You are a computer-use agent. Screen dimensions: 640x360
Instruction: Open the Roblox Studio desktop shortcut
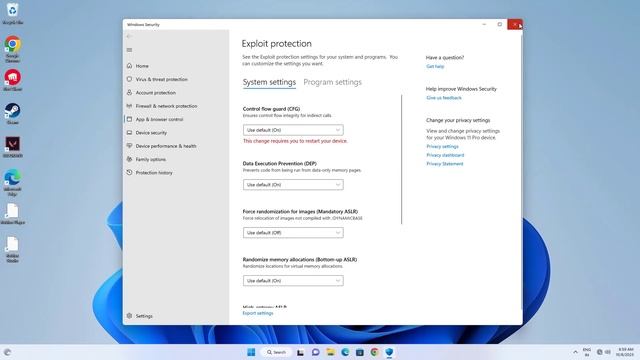coord(13,249)
